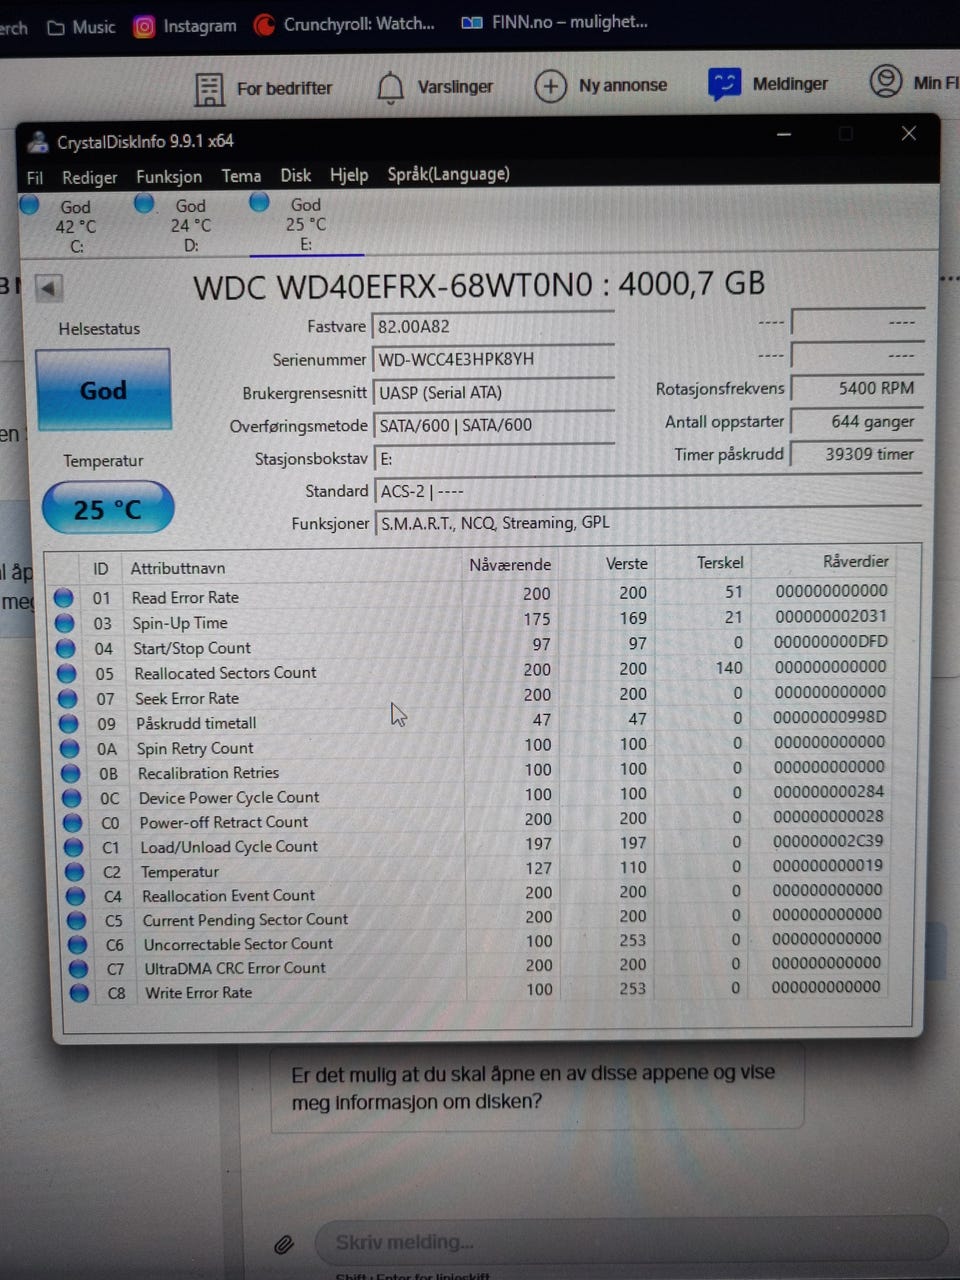Select the Reallocated Sectors Count row text
960x1280 pixels.
pyautogui.click(x=225, y=673)
